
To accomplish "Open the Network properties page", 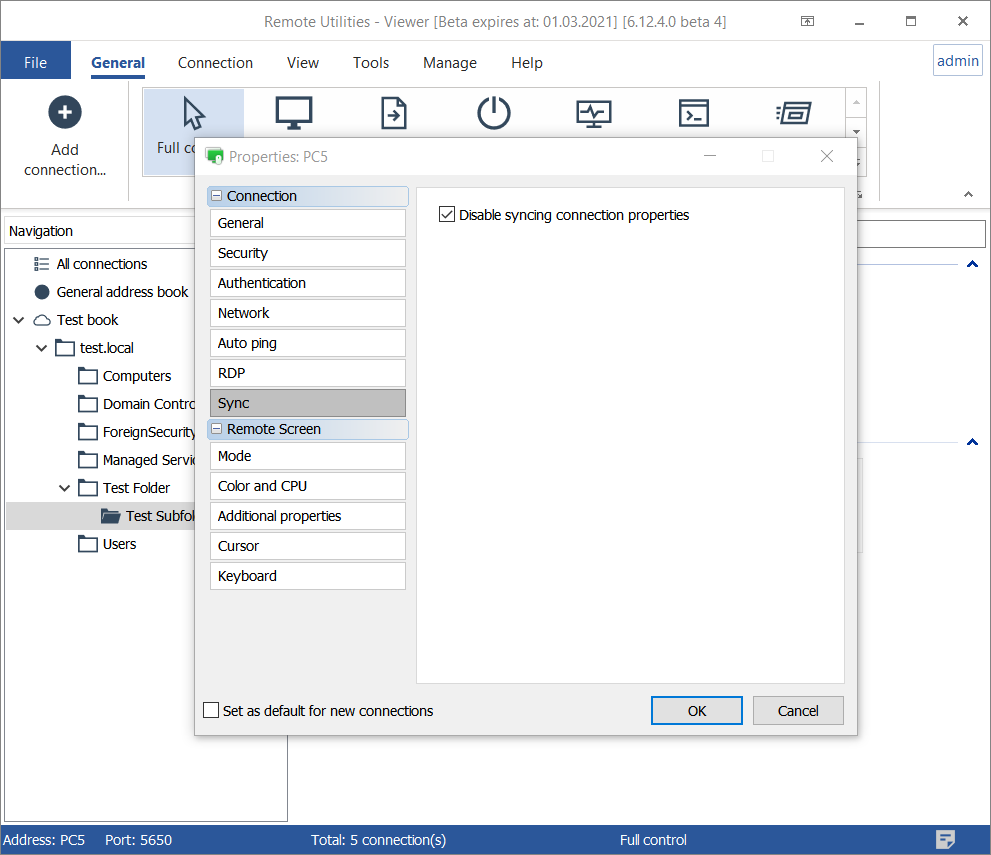I will pos(308,313).
